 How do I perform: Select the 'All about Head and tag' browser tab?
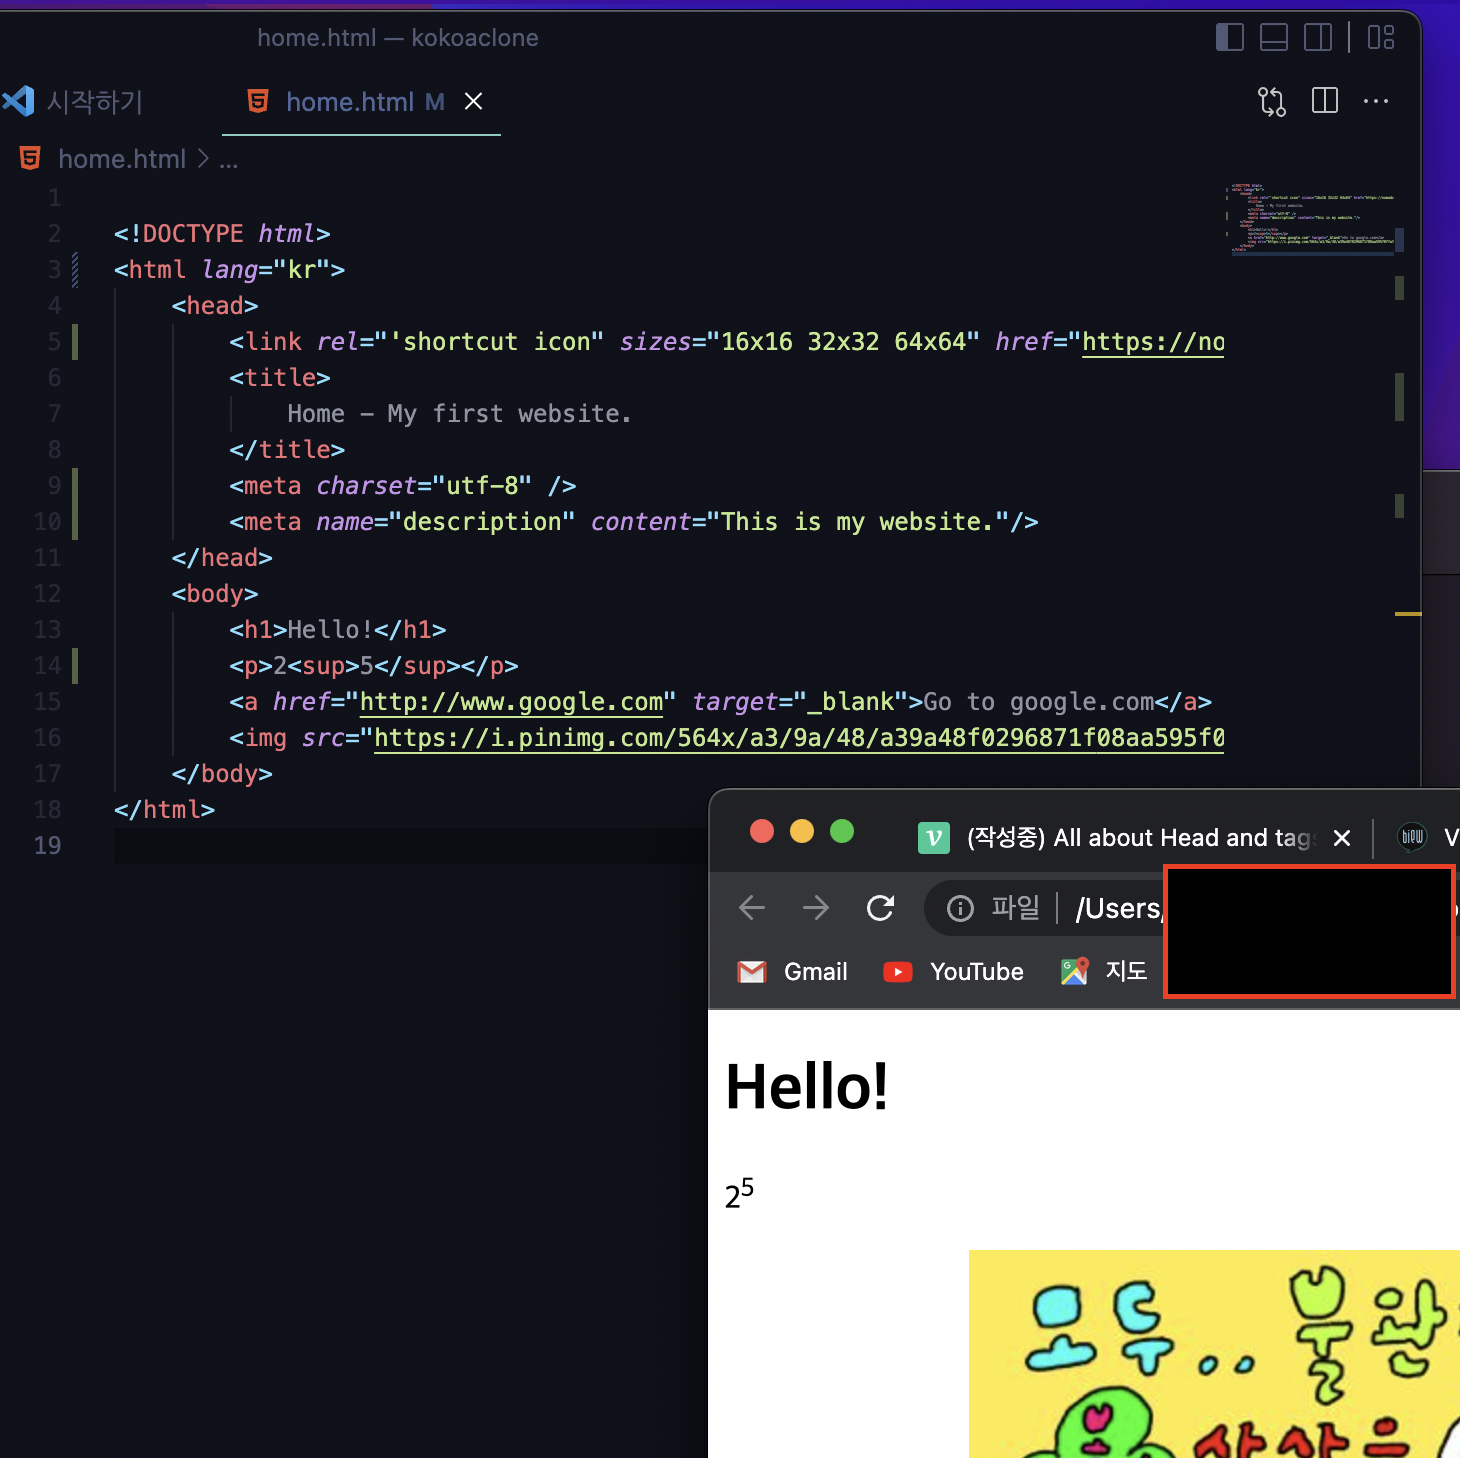1137,838
